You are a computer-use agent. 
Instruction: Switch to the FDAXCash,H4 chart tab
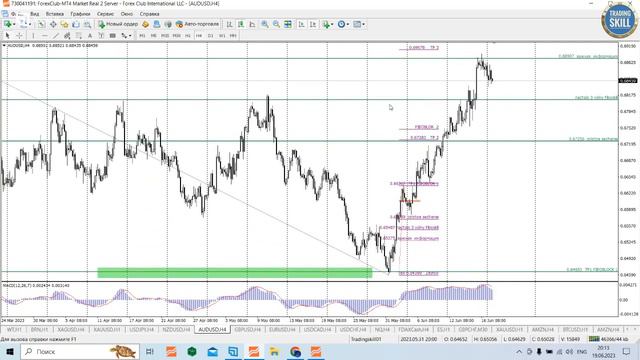point(413,329)
